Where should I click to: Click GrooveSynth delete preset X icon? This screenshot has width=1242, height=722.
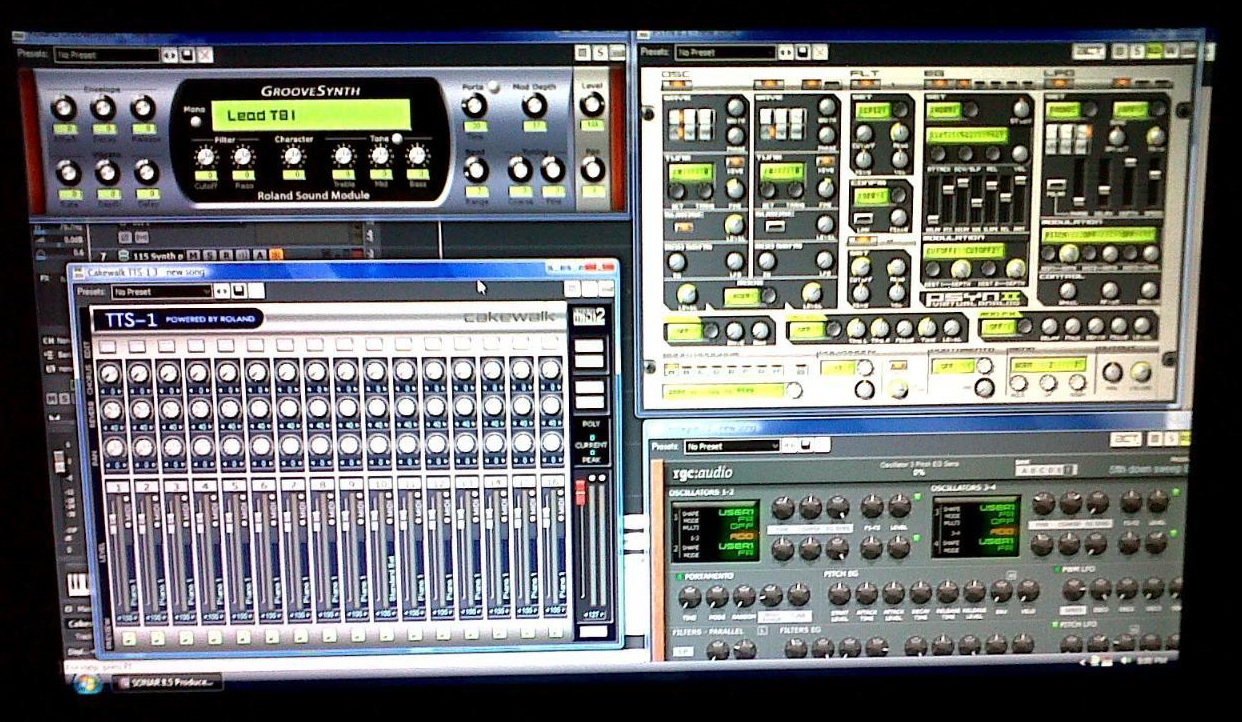click(x=203, y=55)
